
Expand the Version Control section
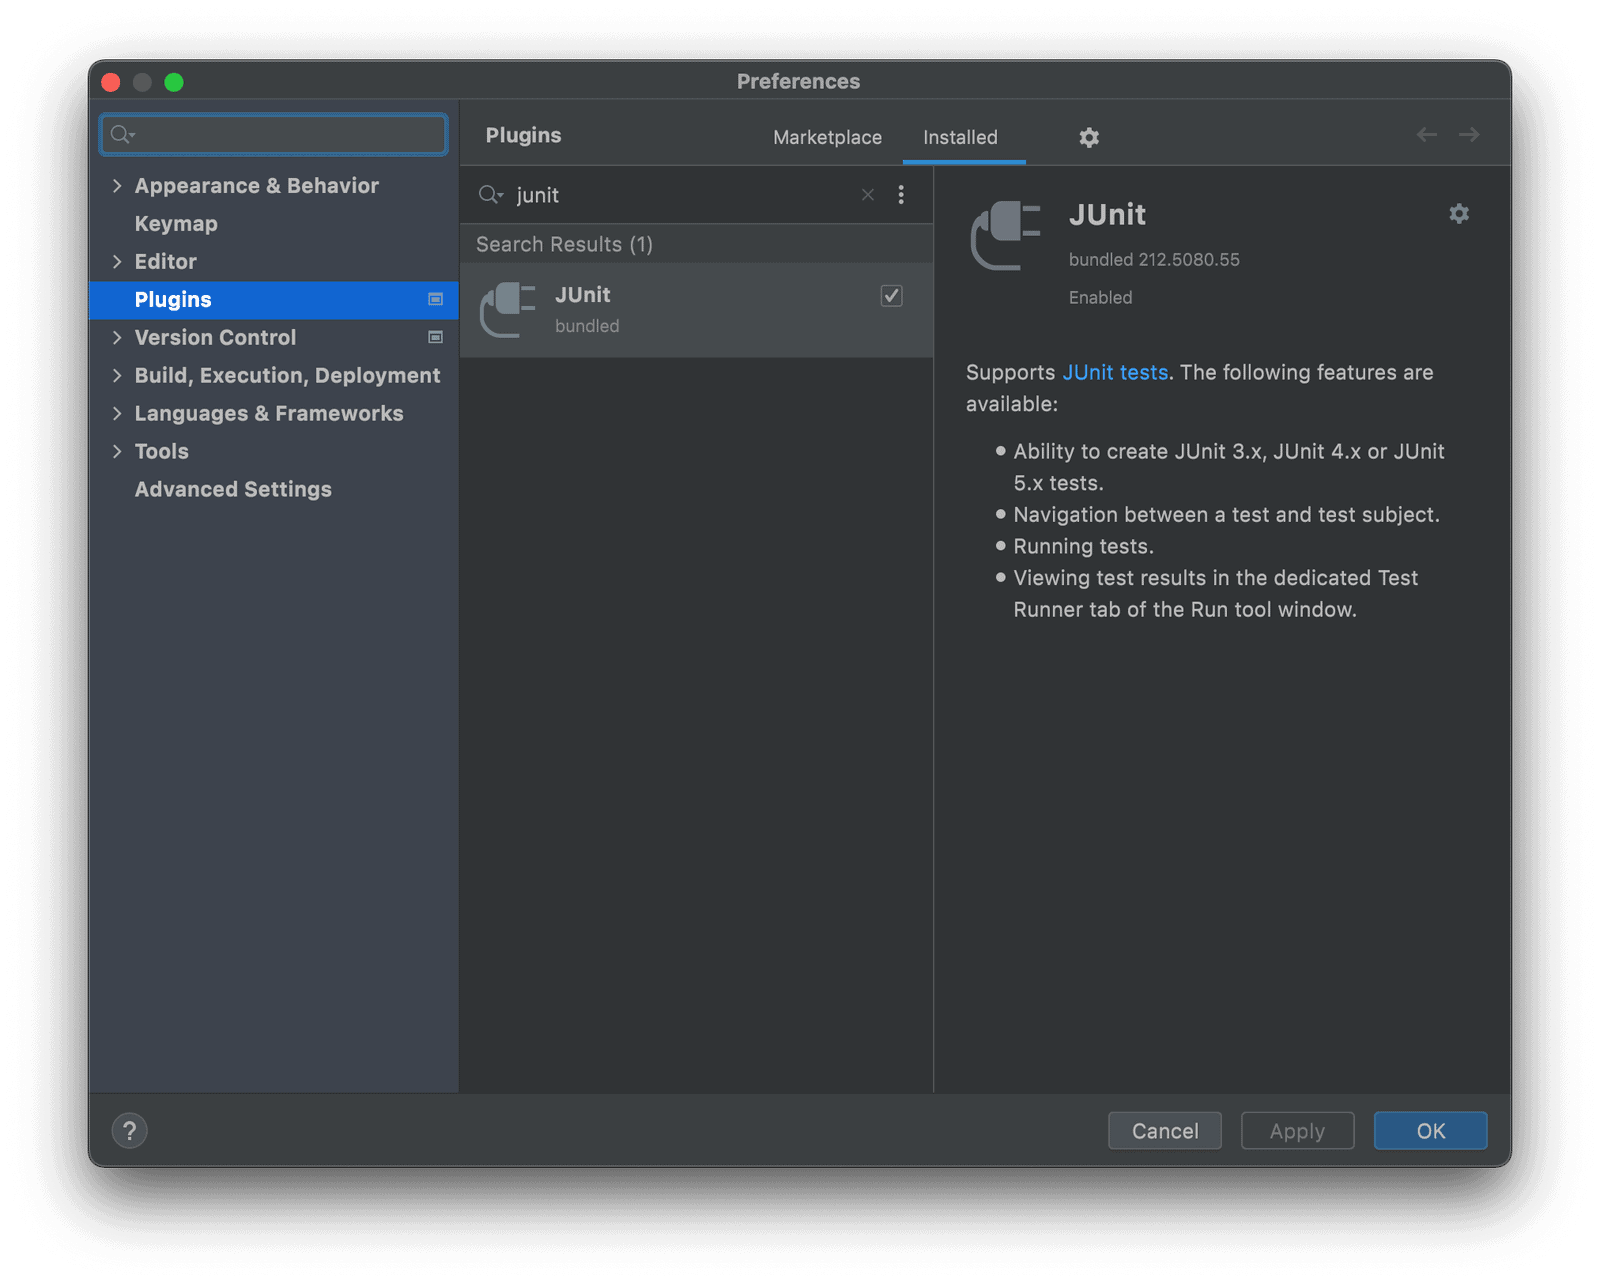click(x=117, y=338)
